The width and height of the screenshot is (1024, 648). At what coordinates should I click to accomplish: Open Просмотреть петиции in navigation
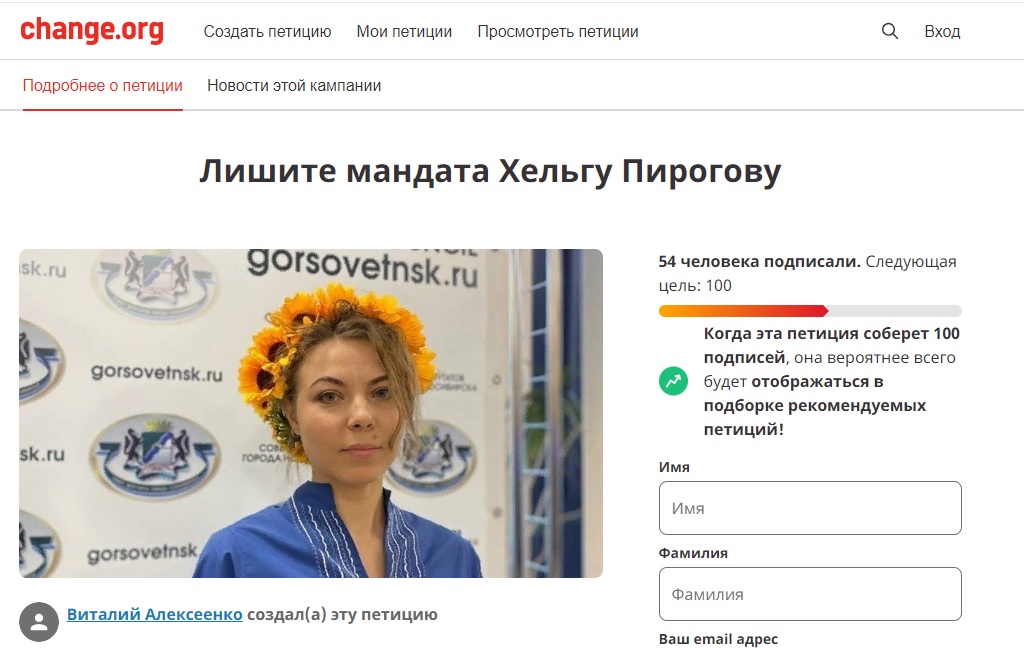tap(558, 31)
